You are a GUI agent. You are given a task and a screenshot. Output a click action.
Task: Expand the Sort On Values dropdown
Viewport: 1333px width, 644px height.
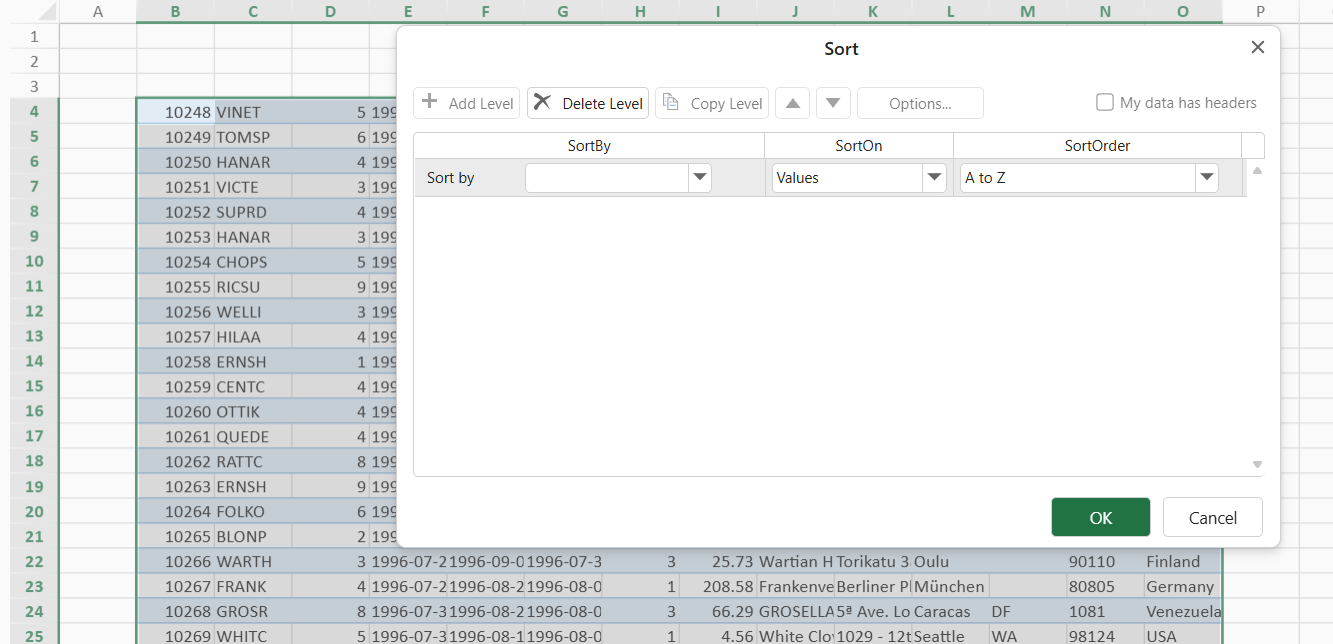point(934,178)
